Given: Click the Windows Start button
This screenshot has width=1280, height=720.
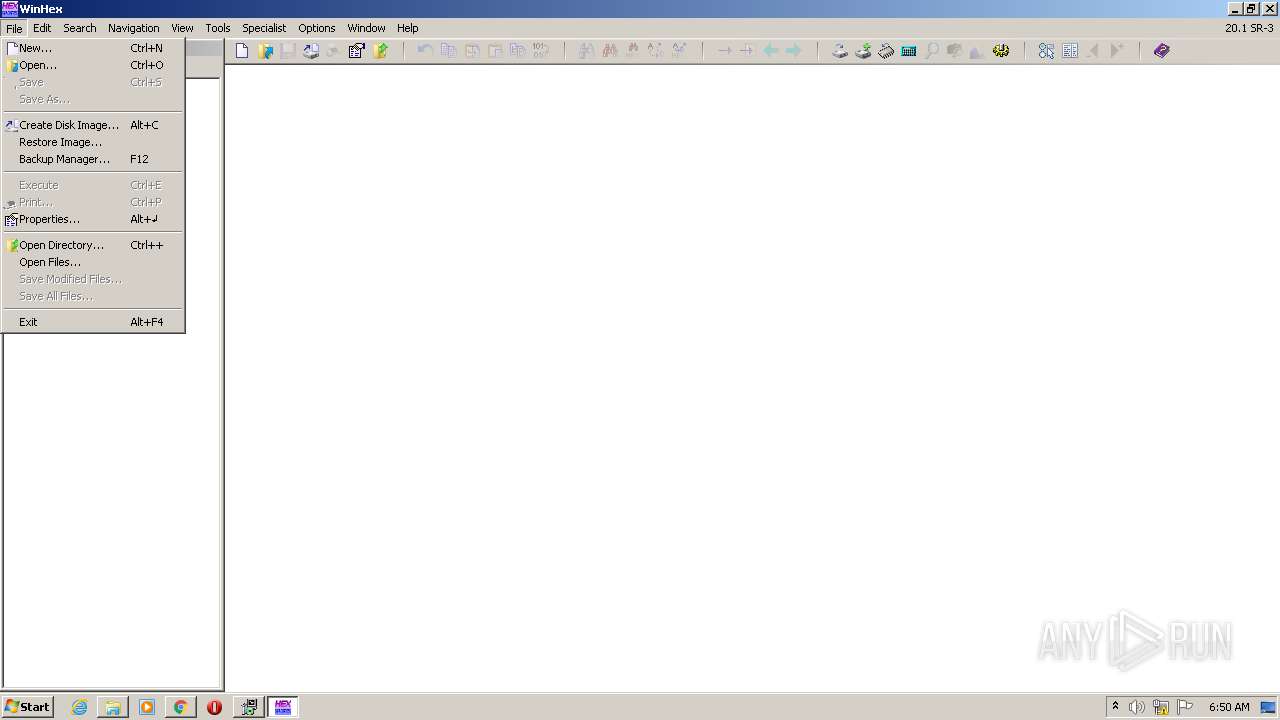Looking at the screenshot, I should (27, 707).
